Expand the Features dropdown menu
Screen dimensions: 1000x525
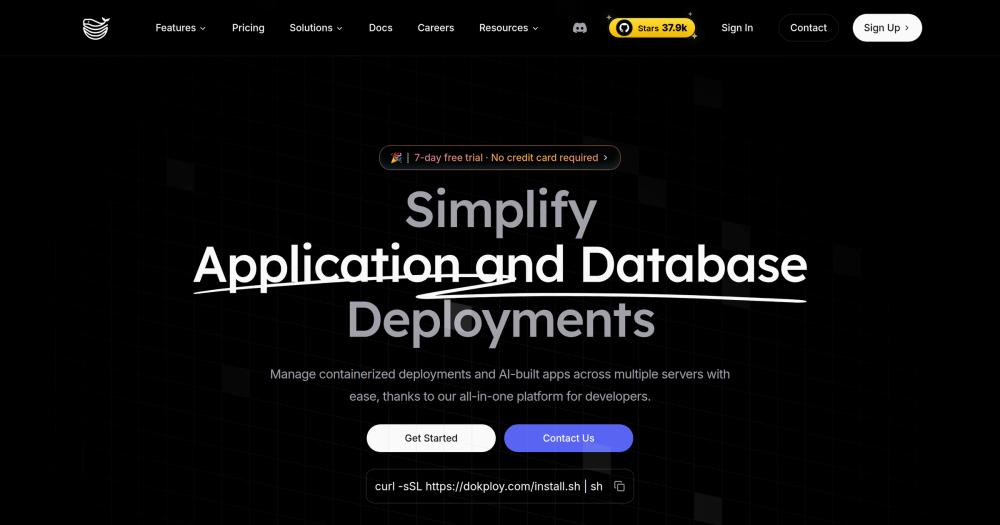click(x=180, y=28)
